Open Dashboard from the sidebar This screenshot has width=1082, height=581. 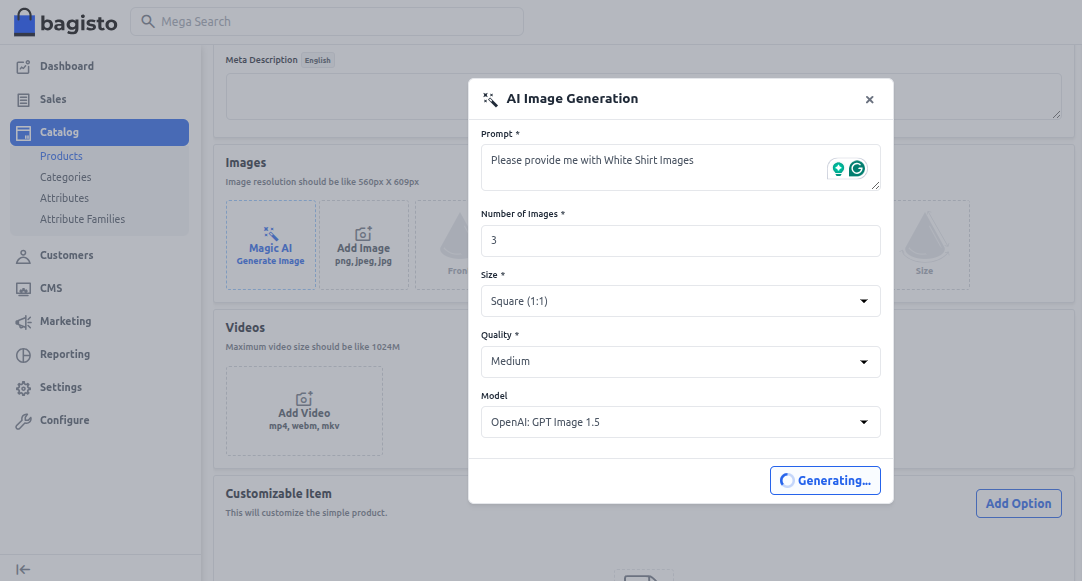66,66
